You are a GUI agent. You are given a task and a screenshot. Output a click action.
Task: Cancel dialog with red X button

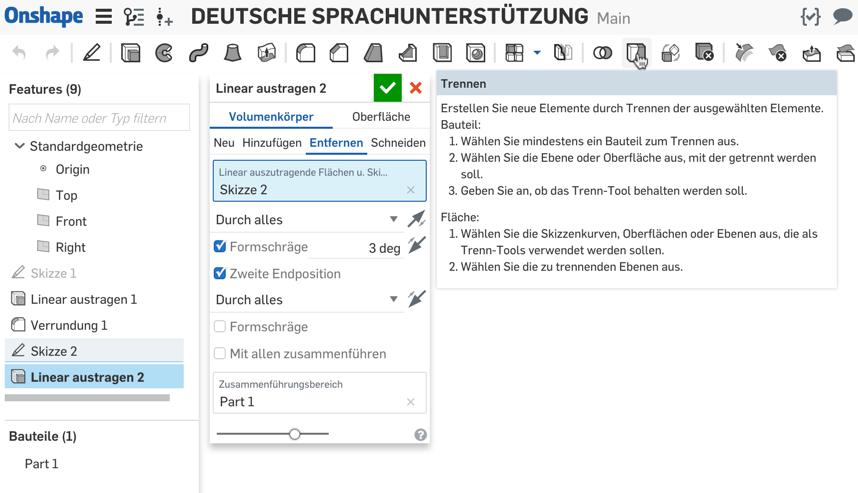416,88
